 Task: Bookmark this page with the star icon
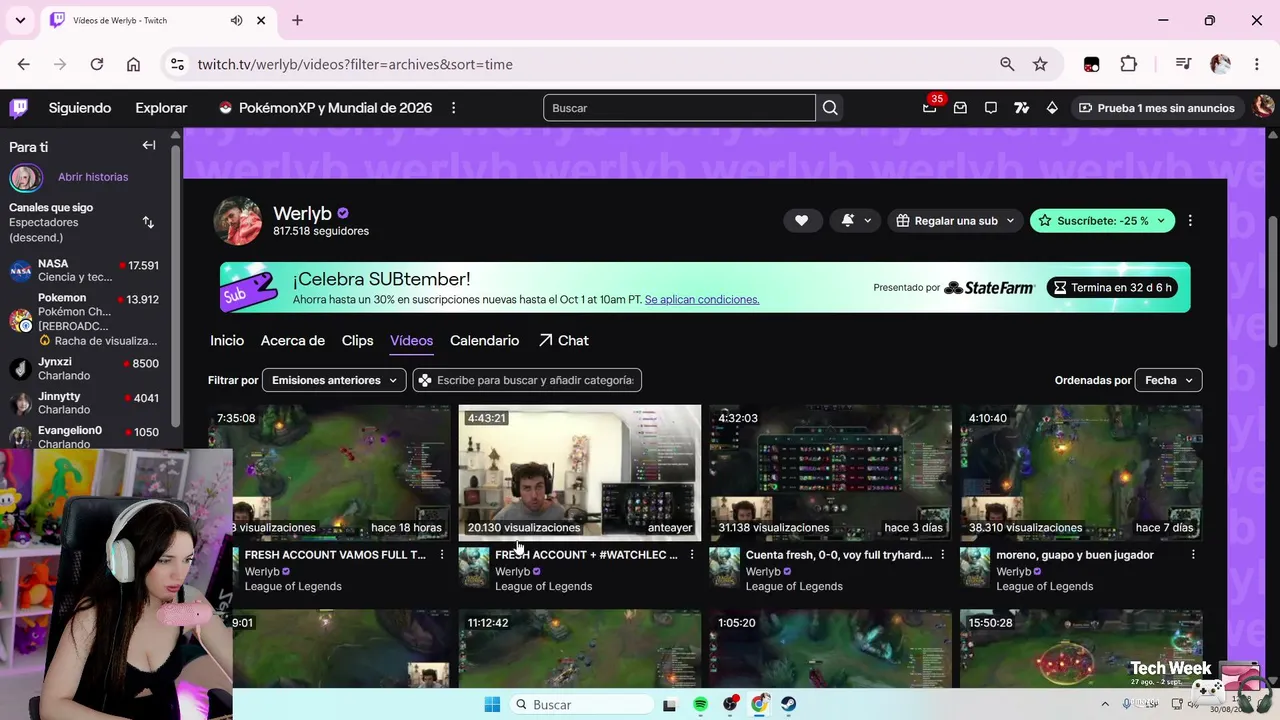[x=1040, y=64]
